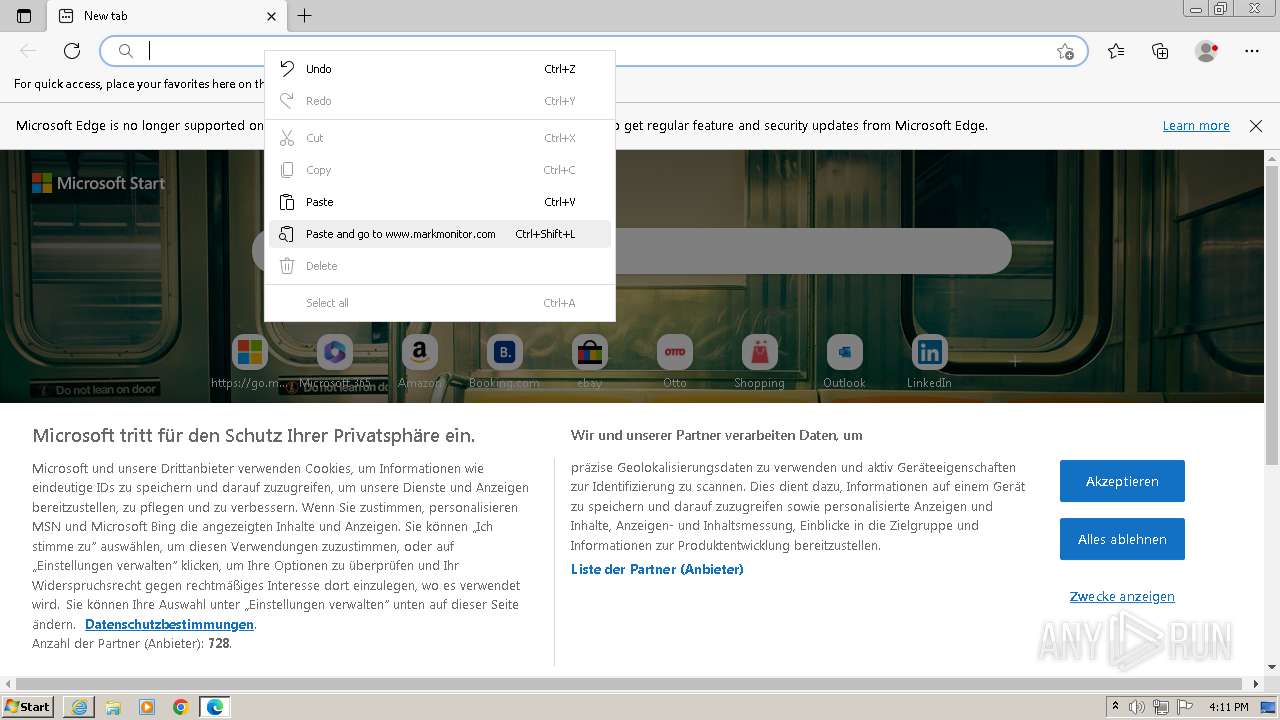Screen dimensions: 1280x720
Task: Open the Microsoft 365 quick link
Action: 335,362
